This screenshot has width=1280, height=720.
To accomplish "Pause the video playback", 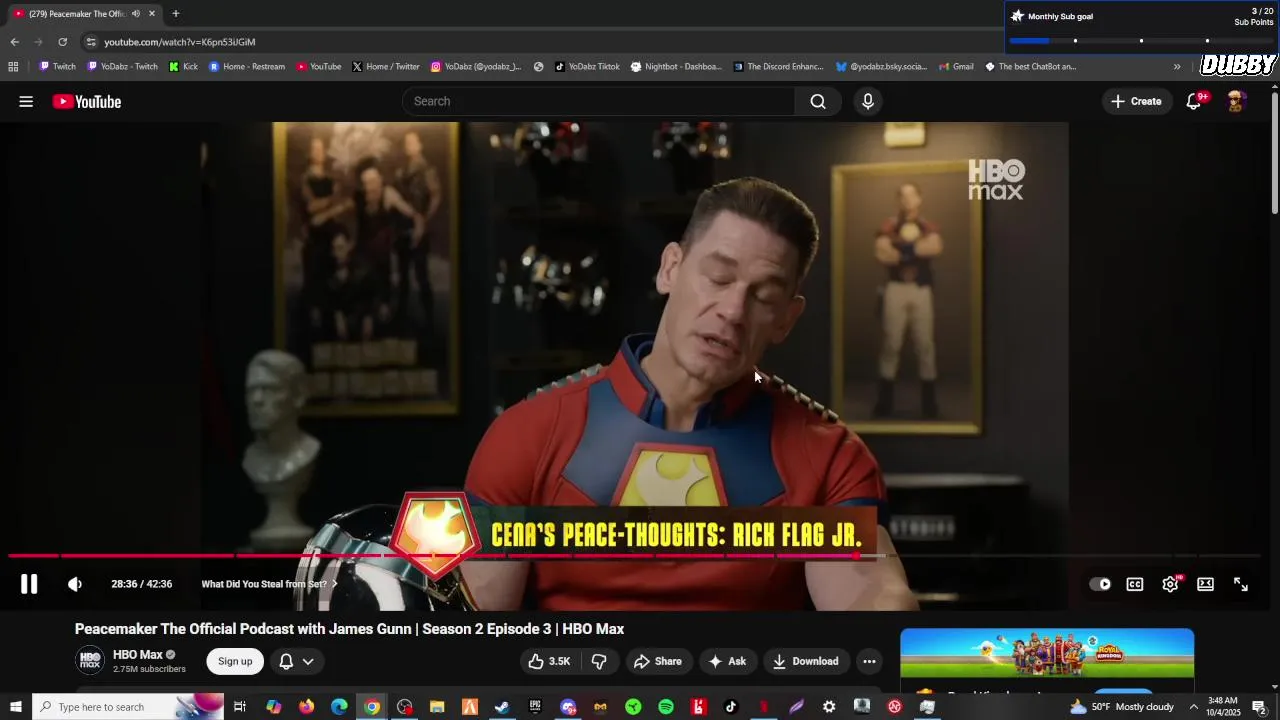I will (29, 584).
